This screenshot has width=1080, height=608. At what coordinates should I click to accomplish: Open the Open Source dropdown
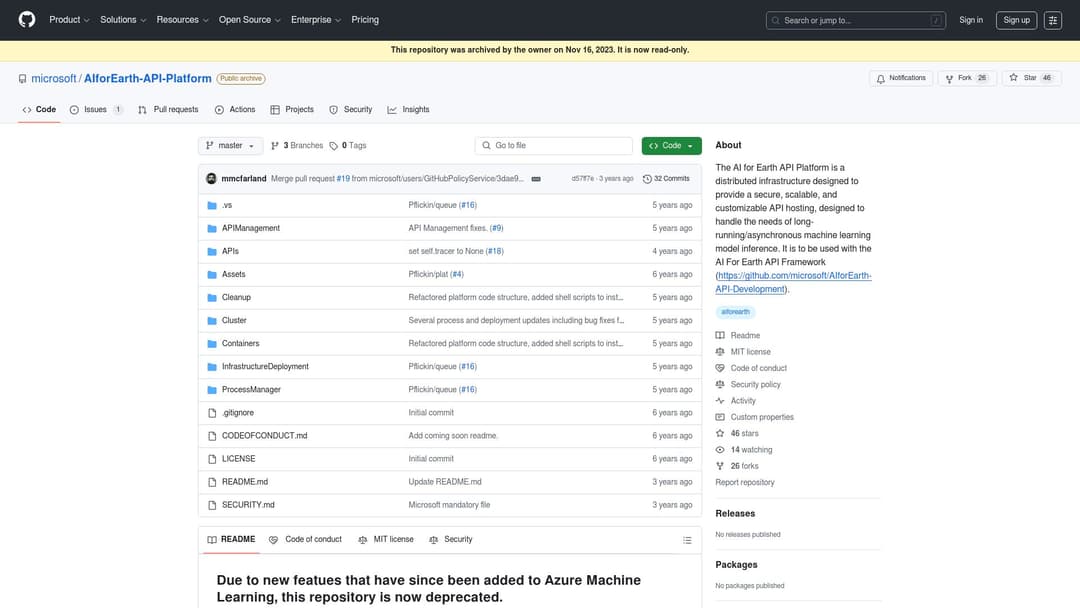[249, 20]
